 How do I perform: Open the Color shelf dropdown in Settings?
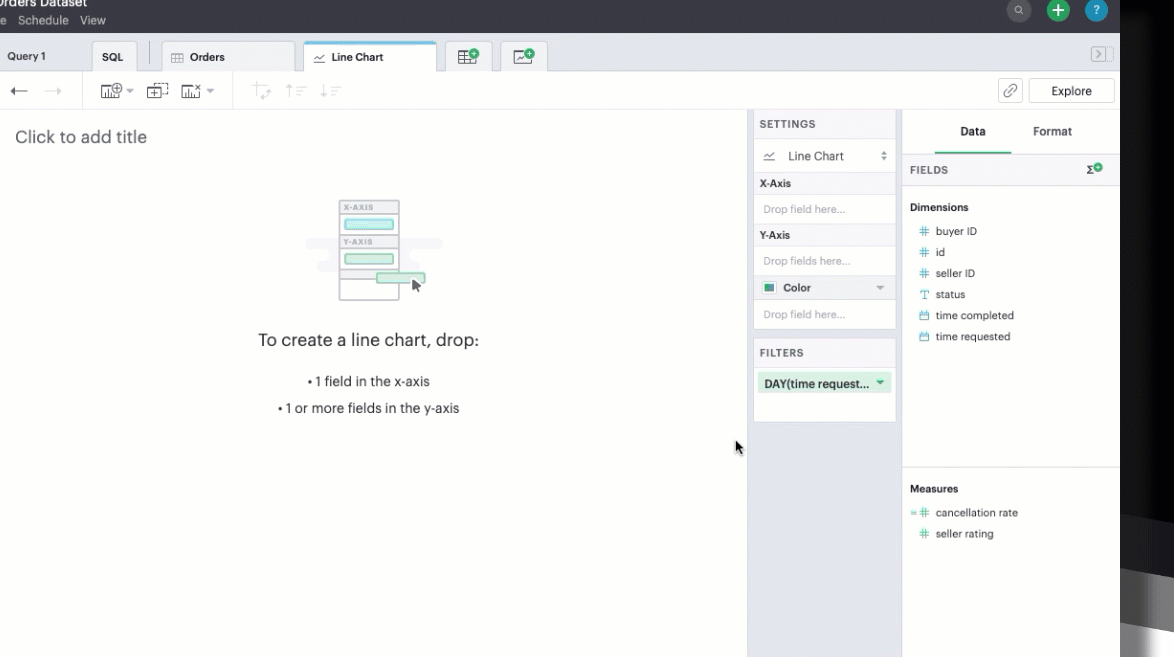point(879,287)
